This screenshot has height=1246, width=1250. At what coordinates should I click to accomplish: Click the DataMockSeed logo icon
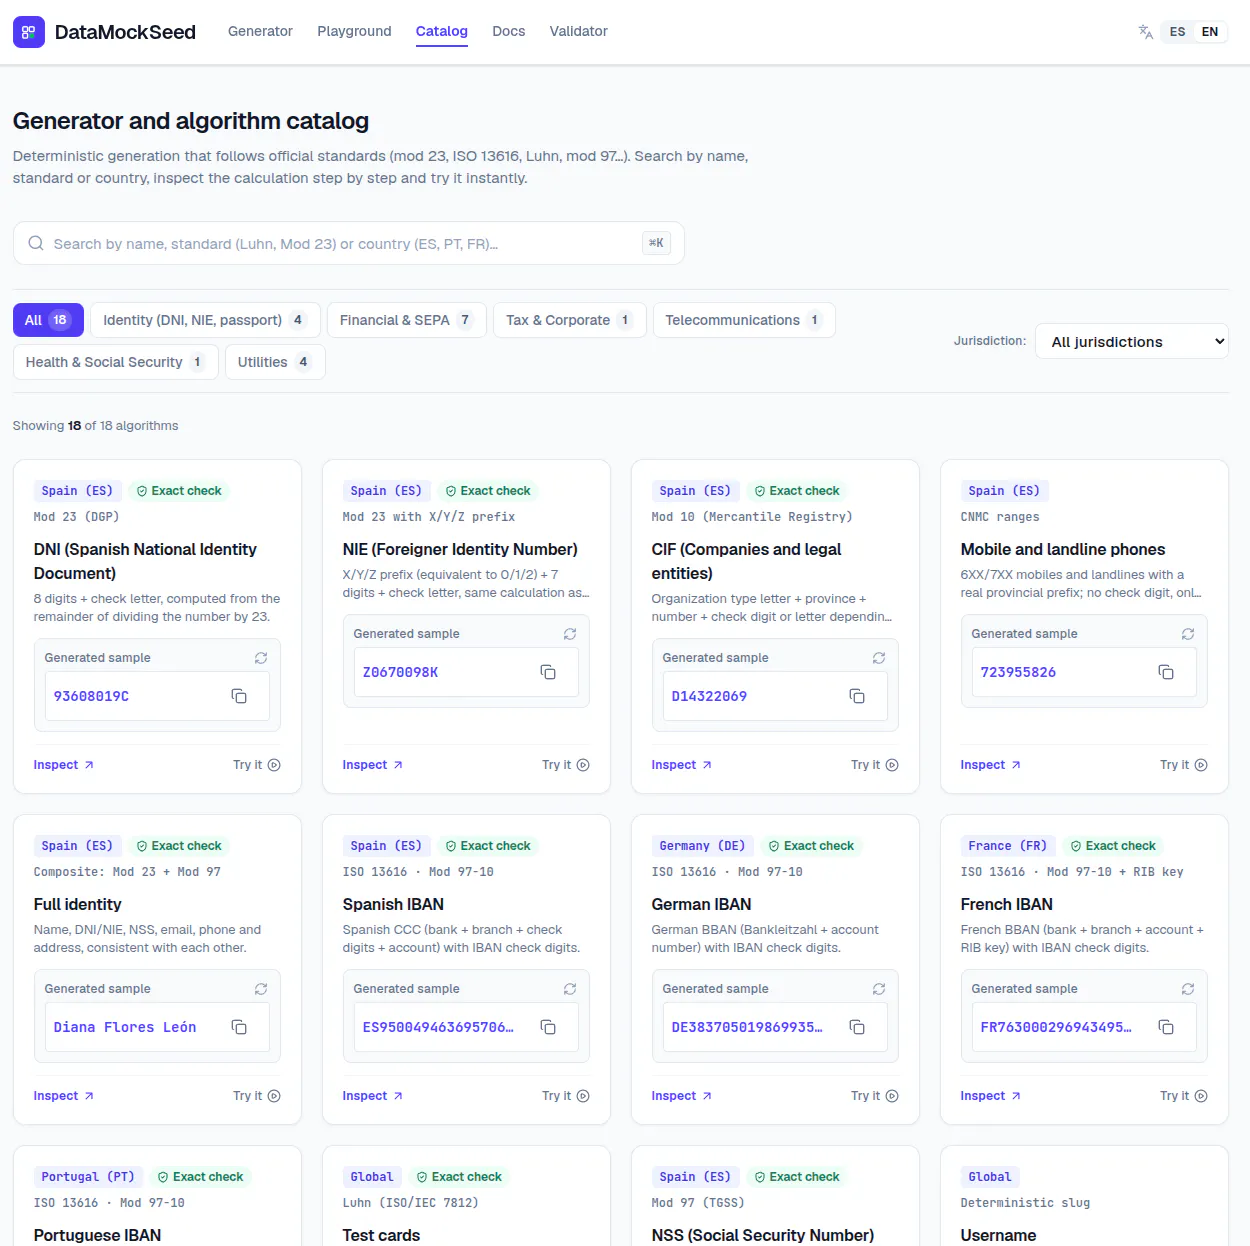click(29, 32)
